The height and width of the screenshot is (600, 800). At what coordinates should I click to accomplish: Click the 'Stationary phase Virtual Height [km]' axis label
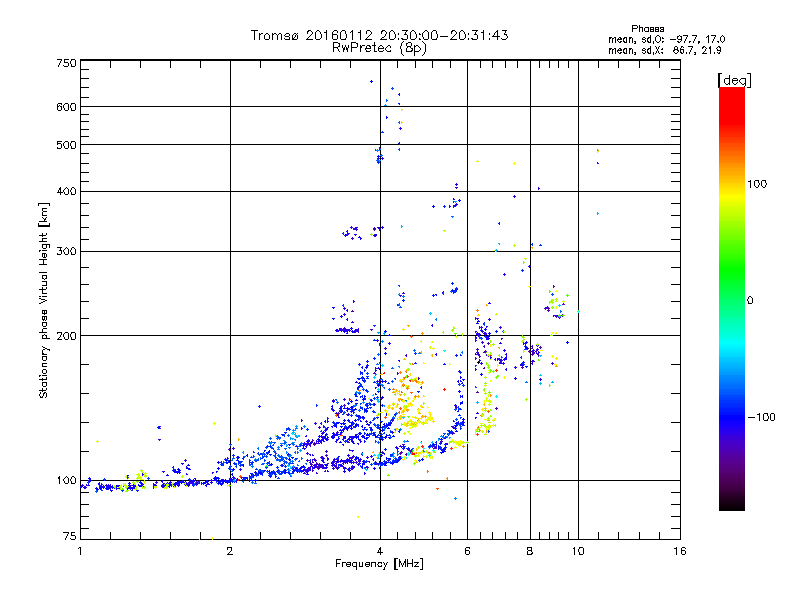pyautogui.click(x=43, y=300)
